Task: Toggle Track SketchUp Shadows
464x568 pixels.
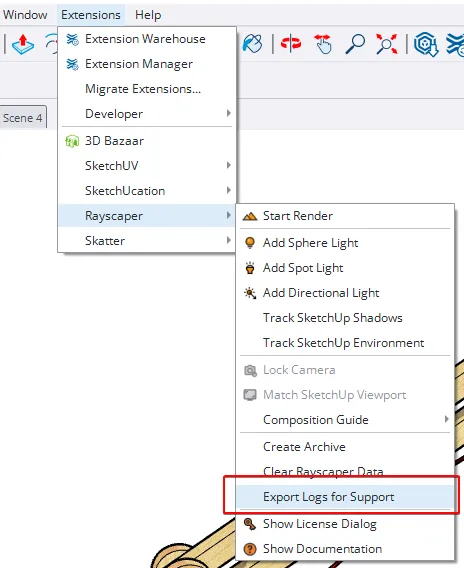Action: [345, 318]
